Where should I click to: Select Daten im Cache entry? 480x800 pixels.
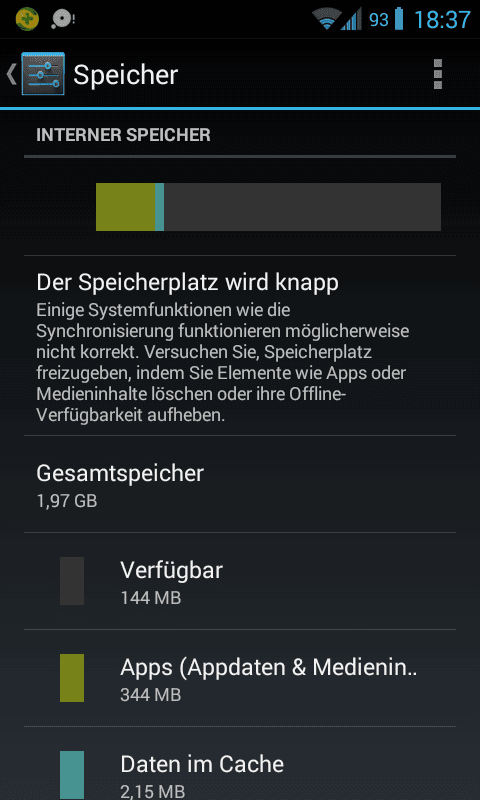(x=240, y=764)
